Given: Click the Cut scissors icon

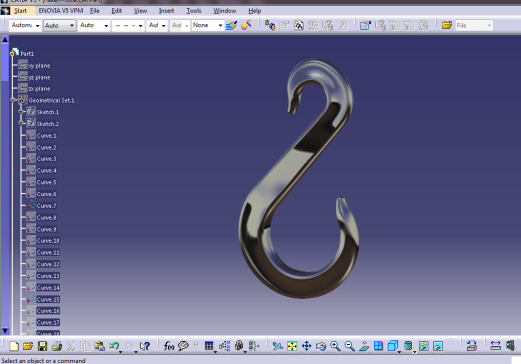Looking at the screenshot, I should coord(71,346).
